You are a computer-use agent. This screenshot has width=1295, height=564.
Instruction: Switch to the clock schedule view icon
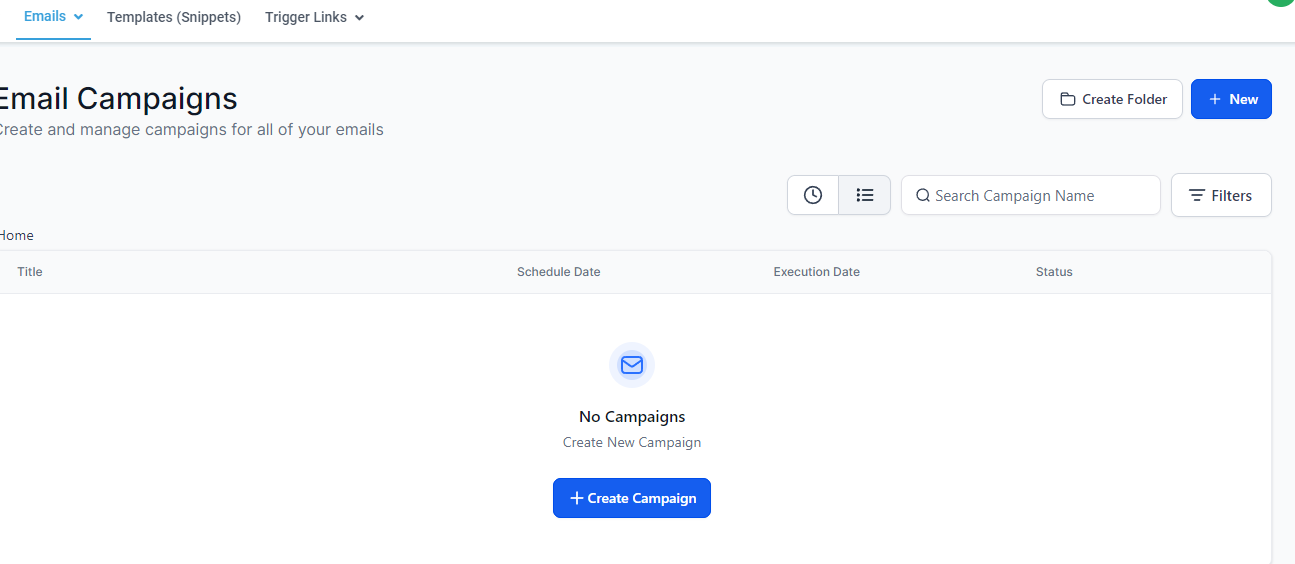tap(813, 195)
